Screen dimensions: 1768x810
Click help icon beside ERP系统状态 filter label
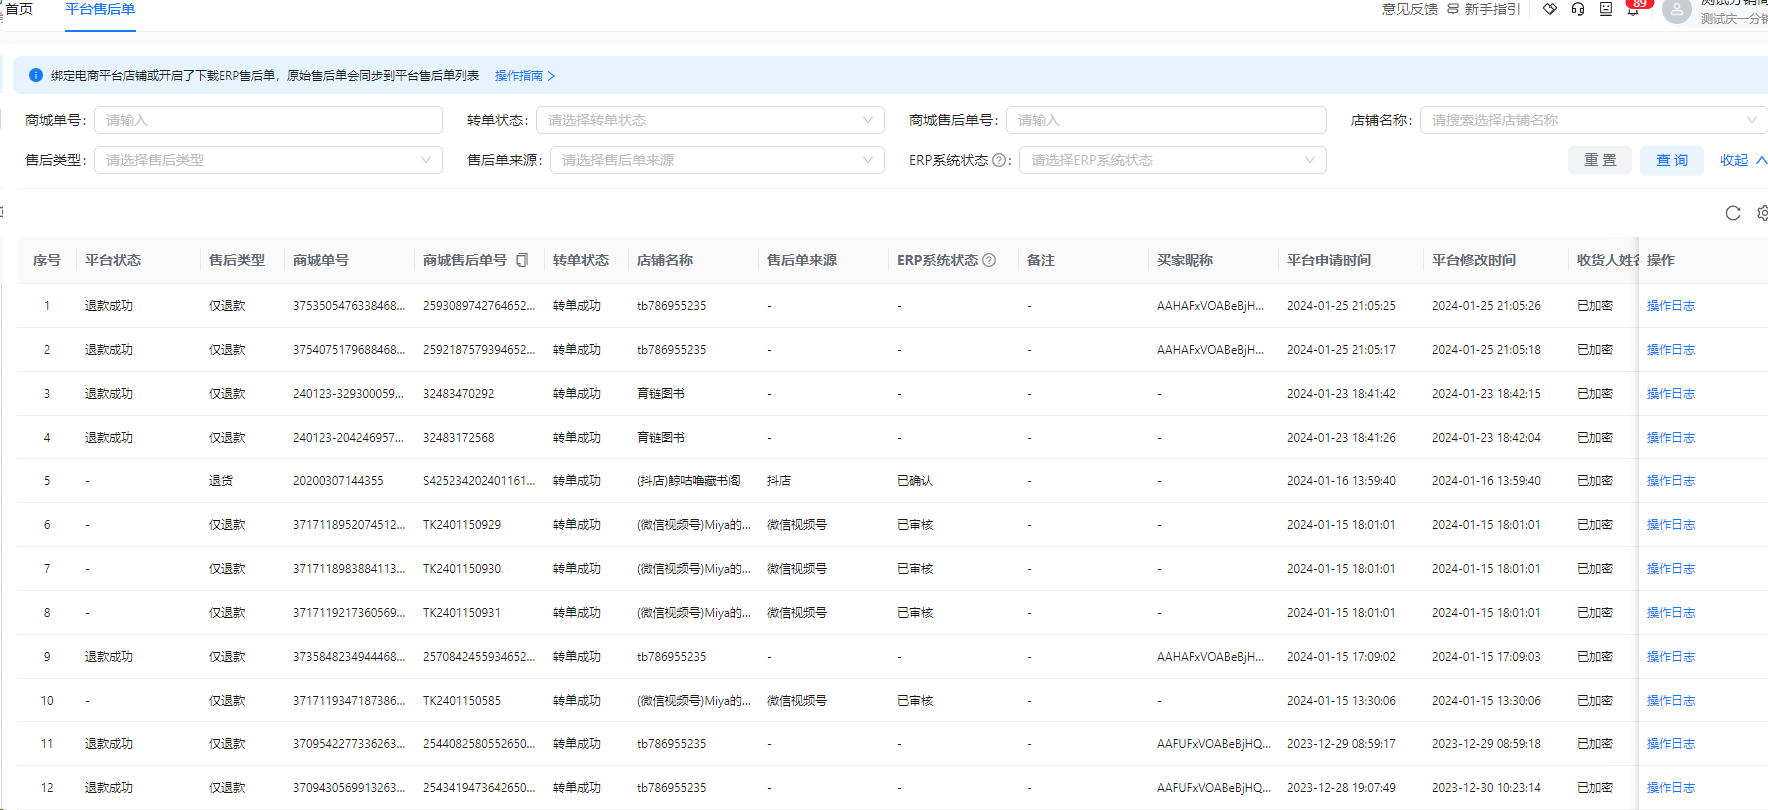(x=999, y=160)
